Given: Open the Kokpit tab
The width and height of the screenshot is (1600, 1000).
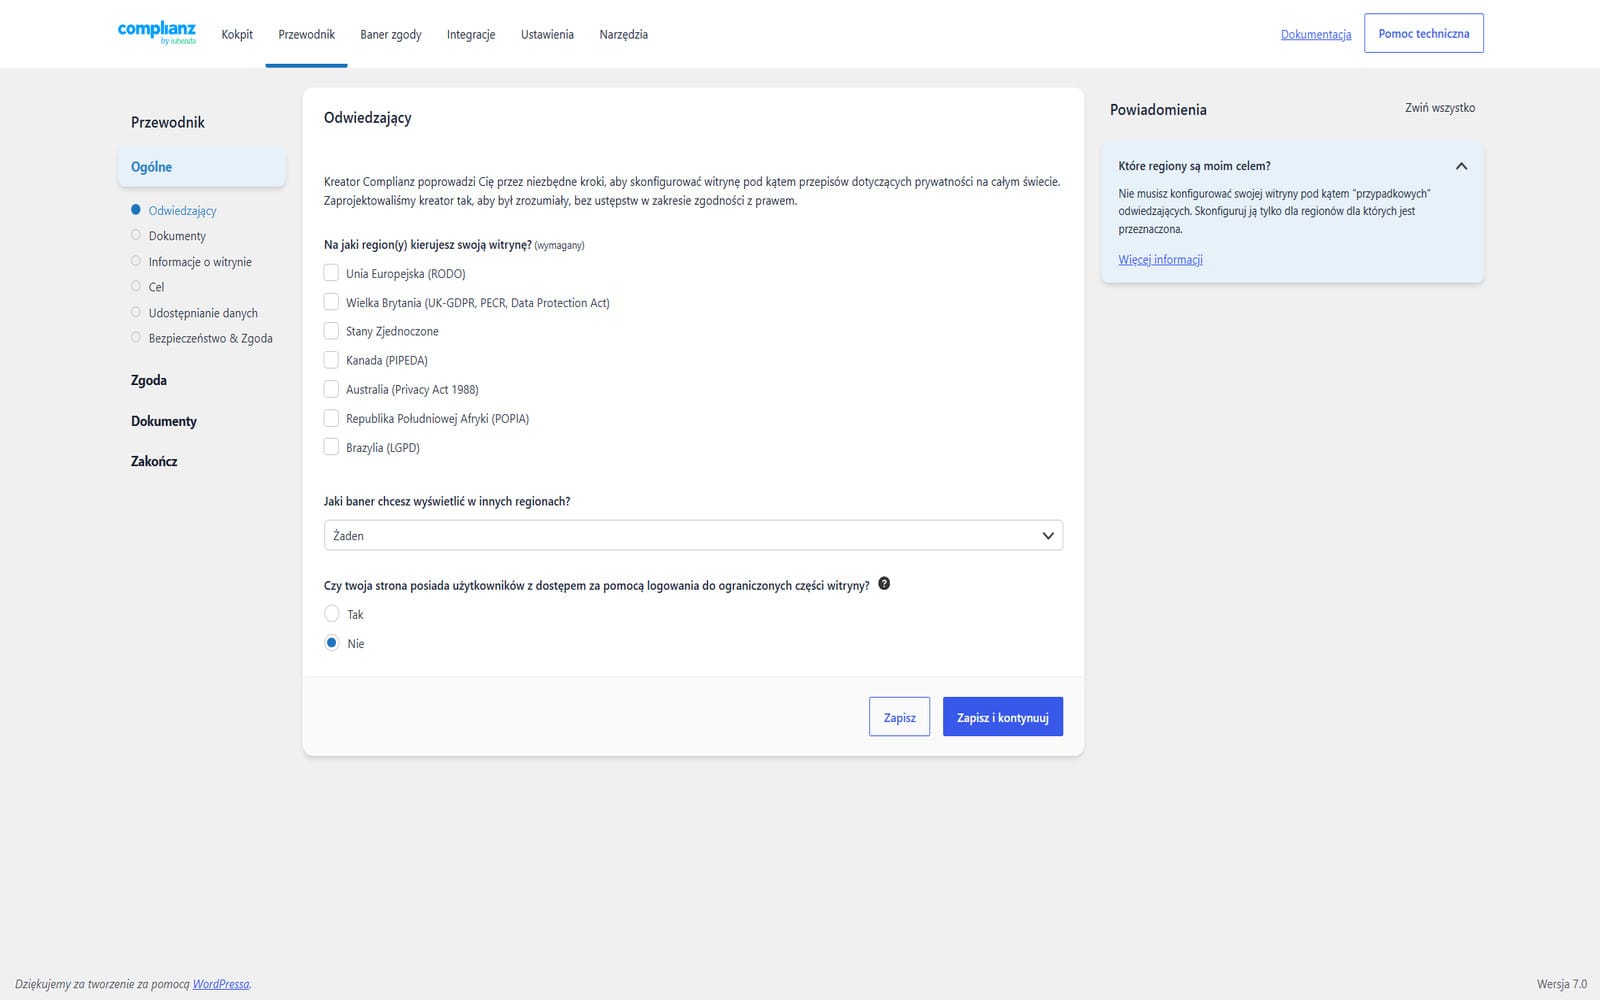Looking at the screenshot, I should coord(237,34).
